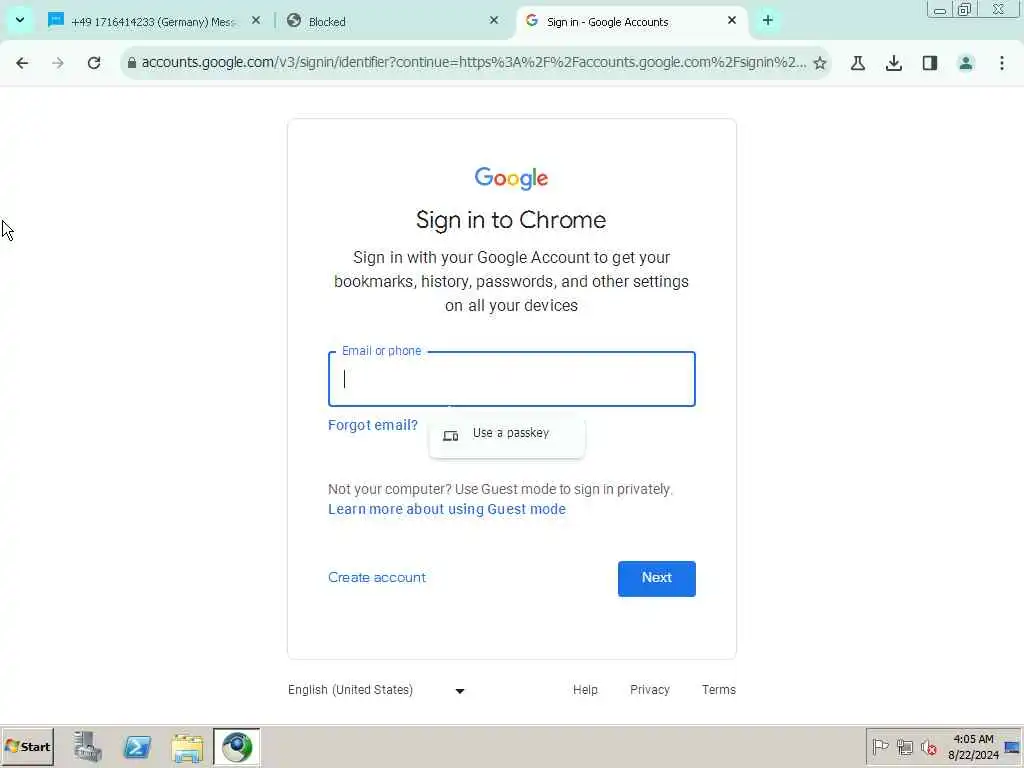Select Use a passkey suggestion

pyautogui.click(x=507, y=434)
